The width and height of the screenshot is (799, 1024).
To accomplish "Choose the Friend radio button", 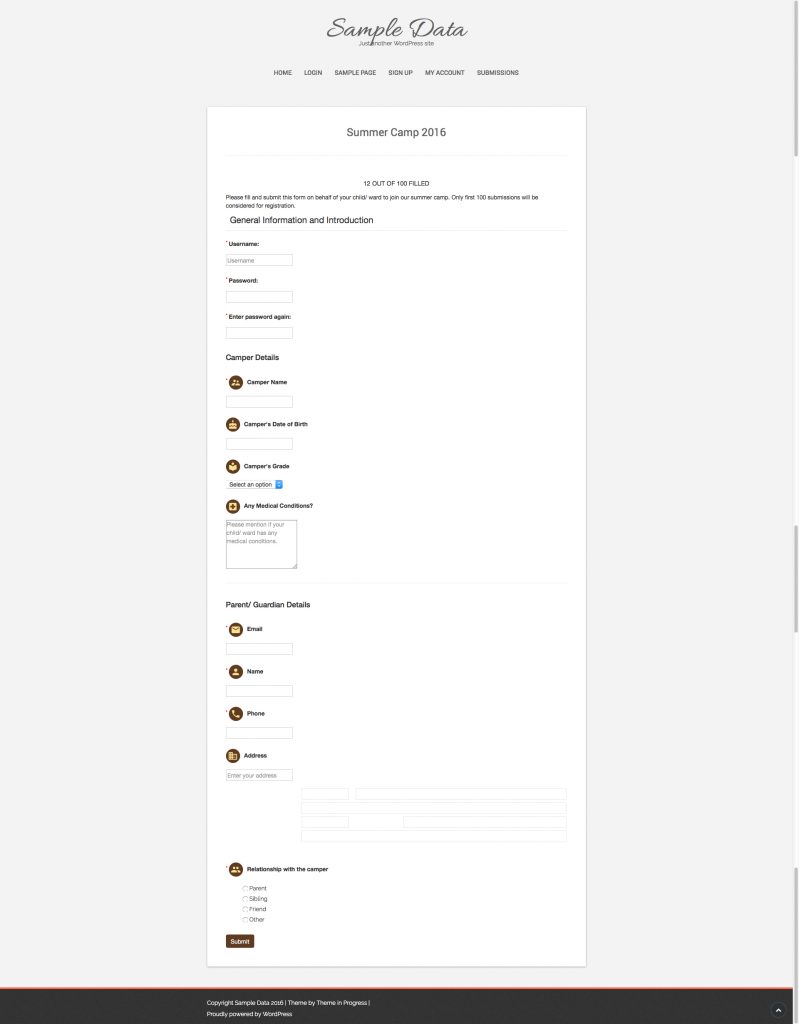I will [245, 910].
